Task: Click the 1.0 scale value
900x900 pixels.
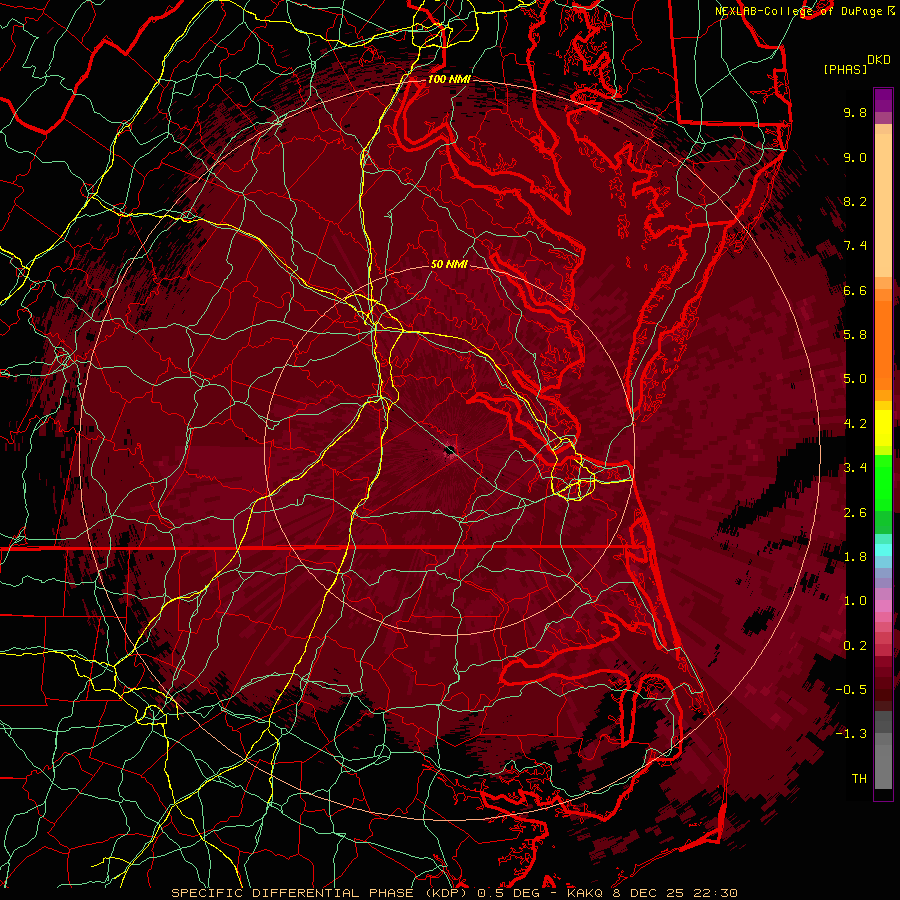Action: click(855, 601)
